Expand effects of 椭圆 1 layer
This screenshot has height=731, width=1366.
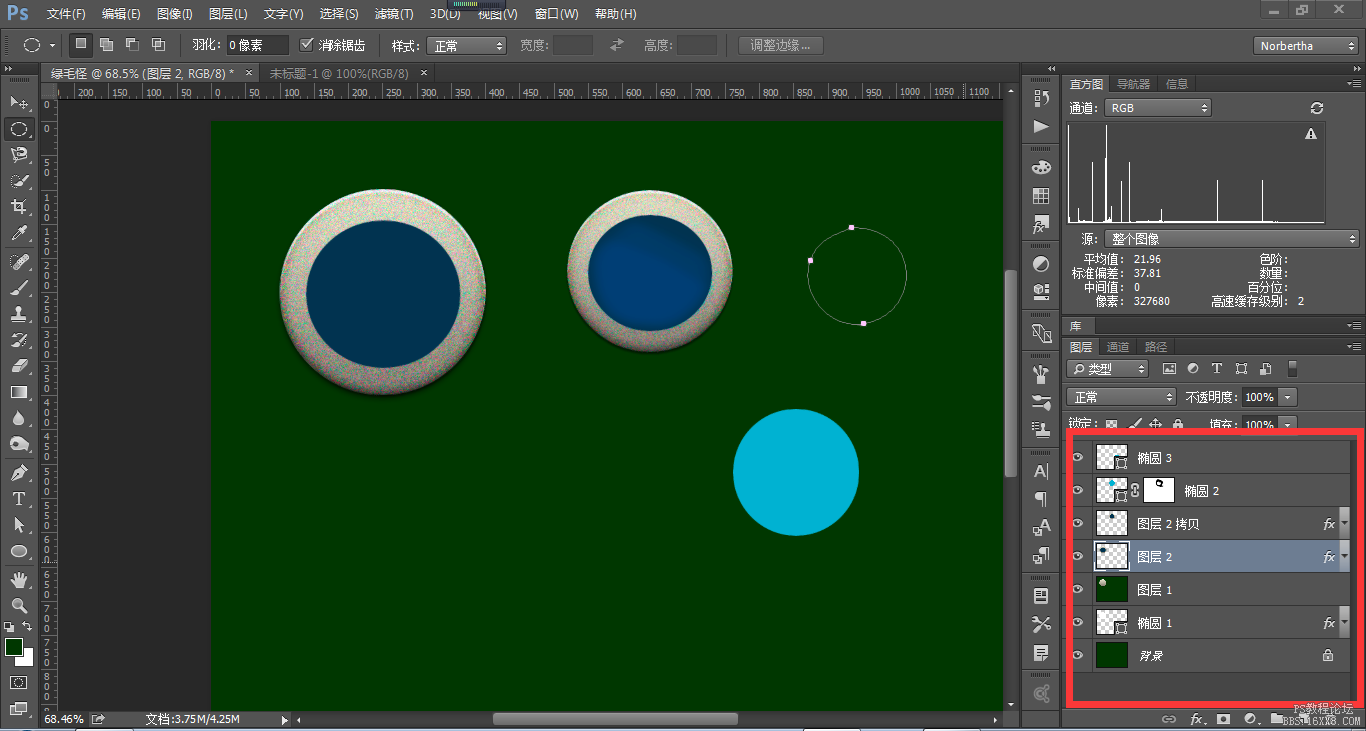(x=1345, y=622)
